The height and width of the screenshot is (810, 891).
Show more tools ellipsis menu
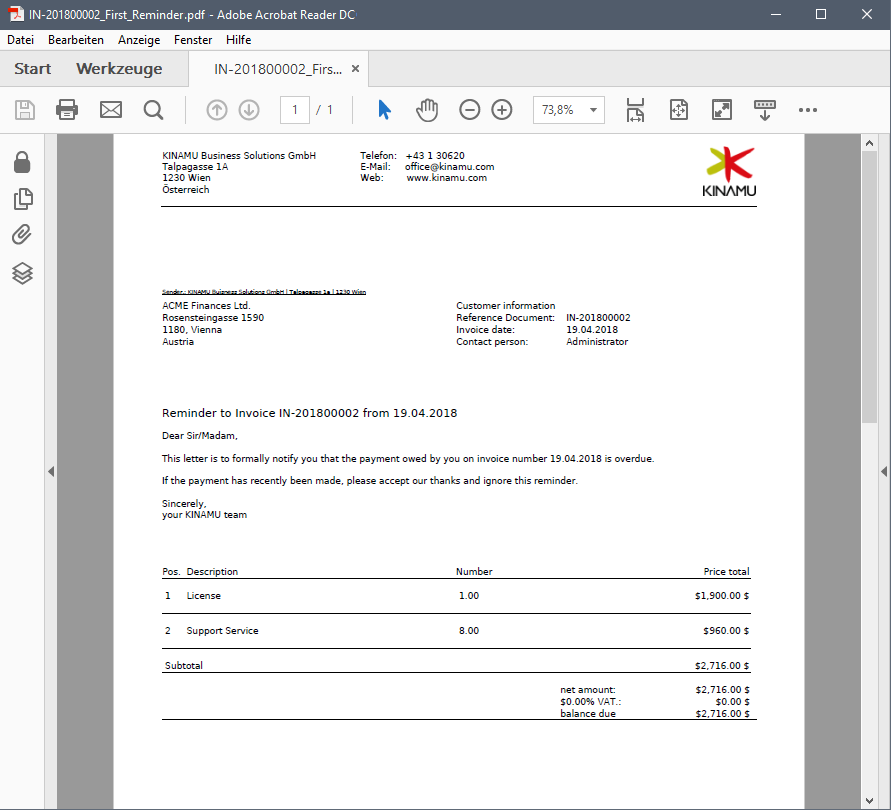807,110
